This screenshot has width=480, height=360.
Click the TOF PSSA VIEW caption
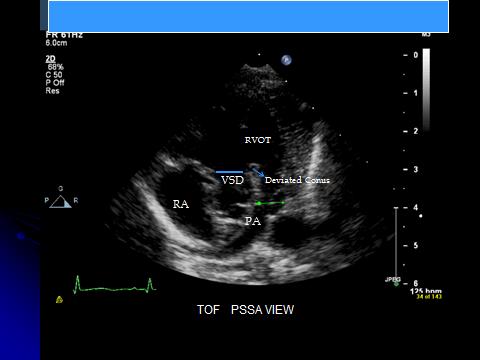tap(245, 310)
